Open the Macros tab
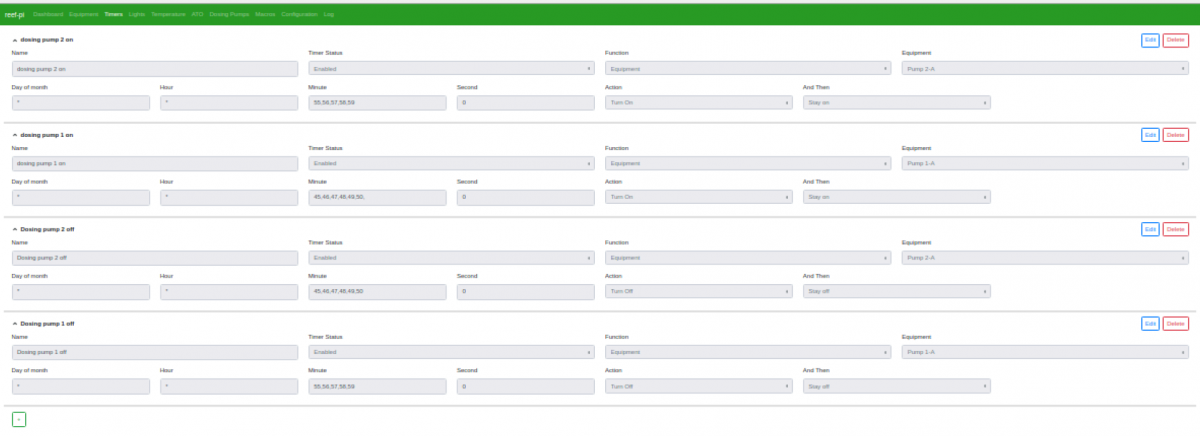The image size is (1200, 436). pyautogui.click(x=265, y=15)
